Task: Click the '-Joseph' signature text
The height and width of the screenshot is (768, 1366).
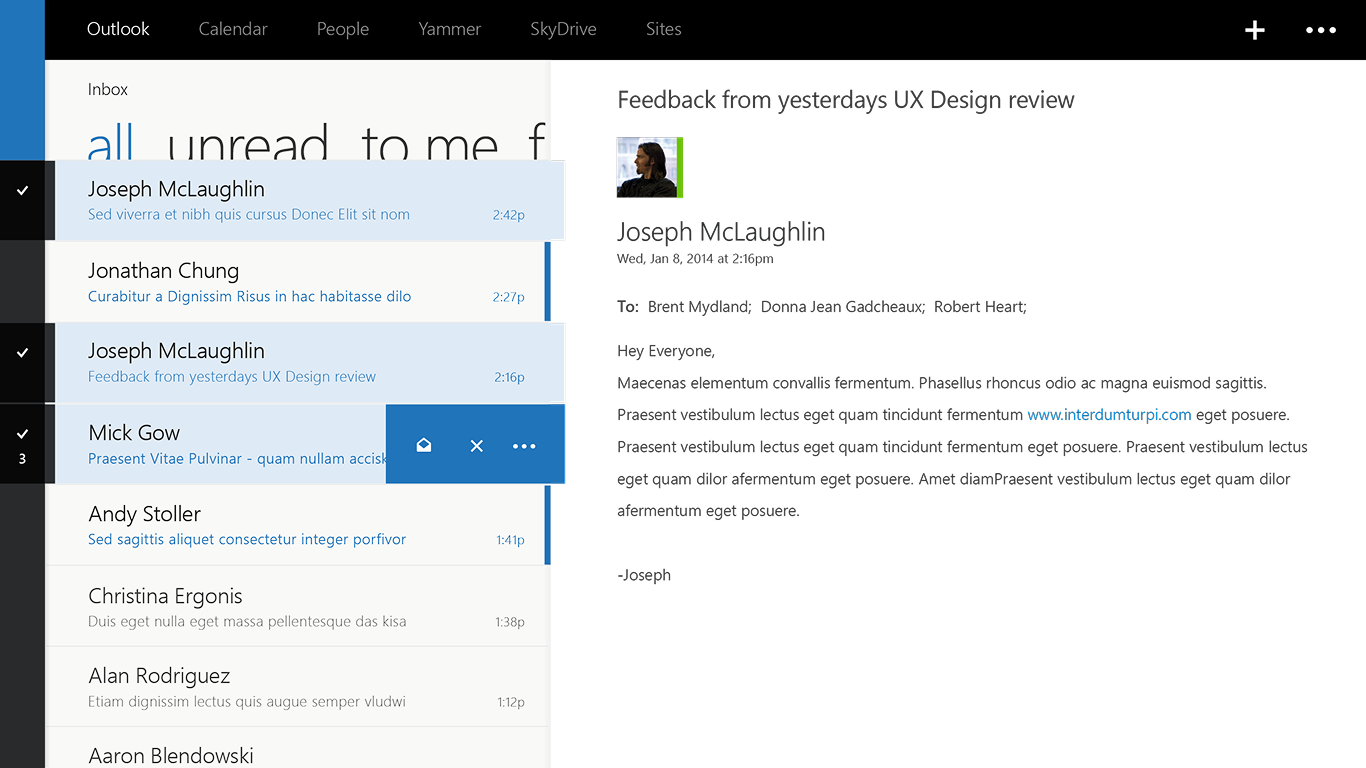Action: pos(644,575)
